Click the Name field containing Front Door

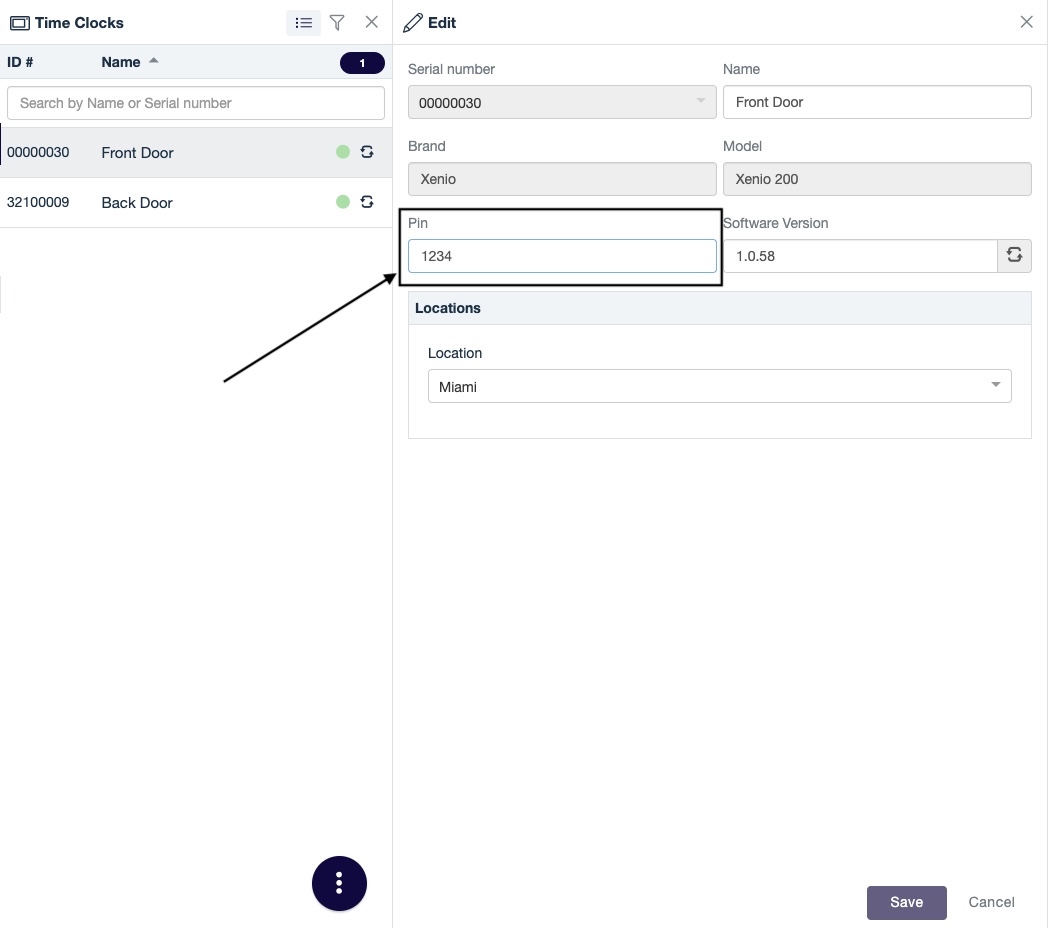[876, 102]
